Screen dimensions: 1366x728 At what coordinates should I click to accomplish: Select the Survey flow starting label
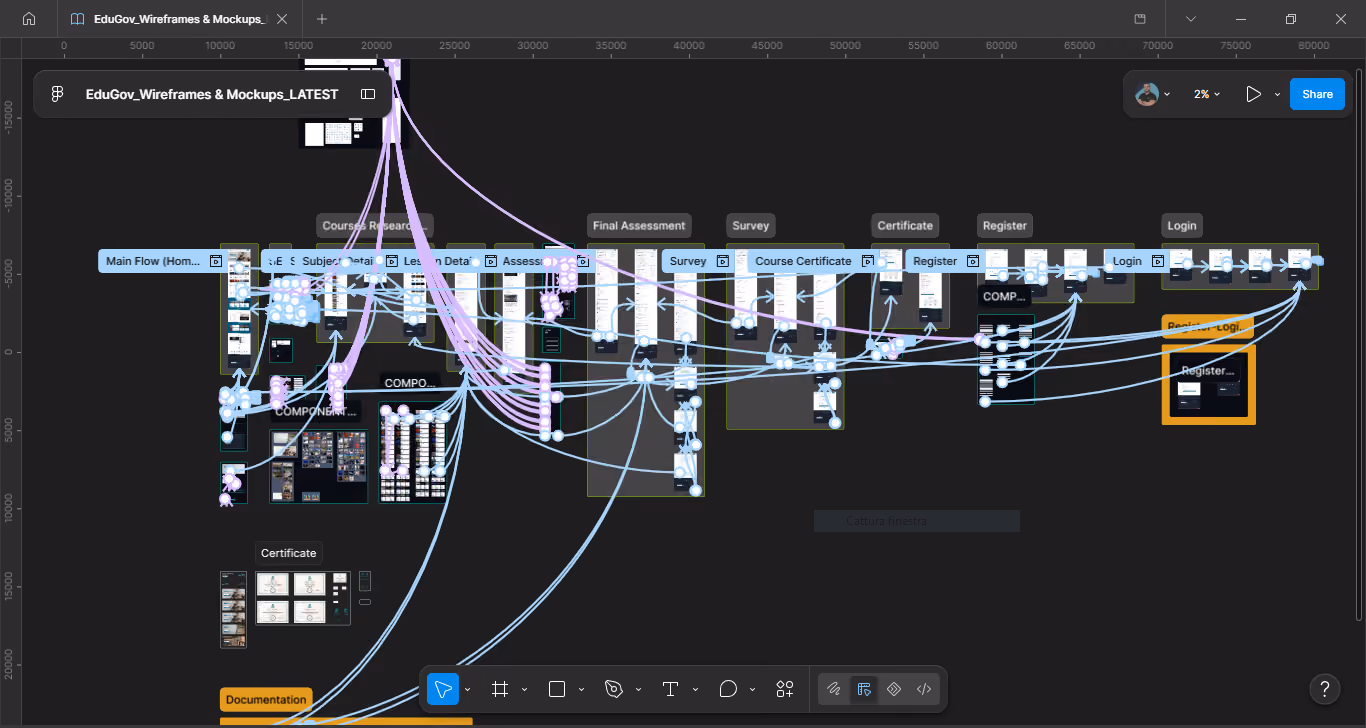point(688,261)
